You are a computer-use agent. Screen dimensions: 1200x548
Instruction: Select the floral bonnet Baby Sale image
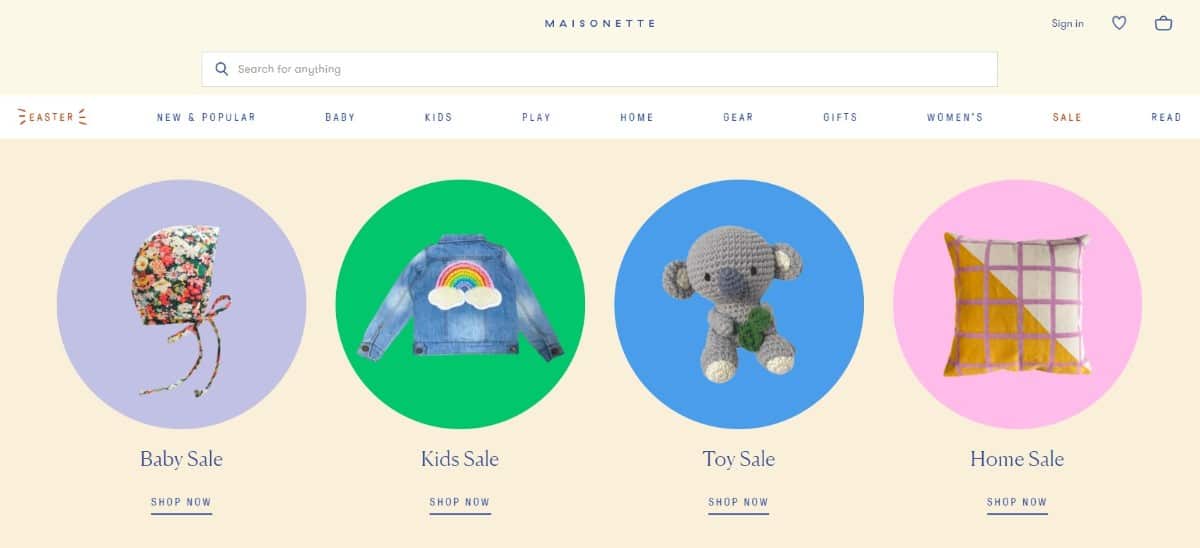click(181, 305)
